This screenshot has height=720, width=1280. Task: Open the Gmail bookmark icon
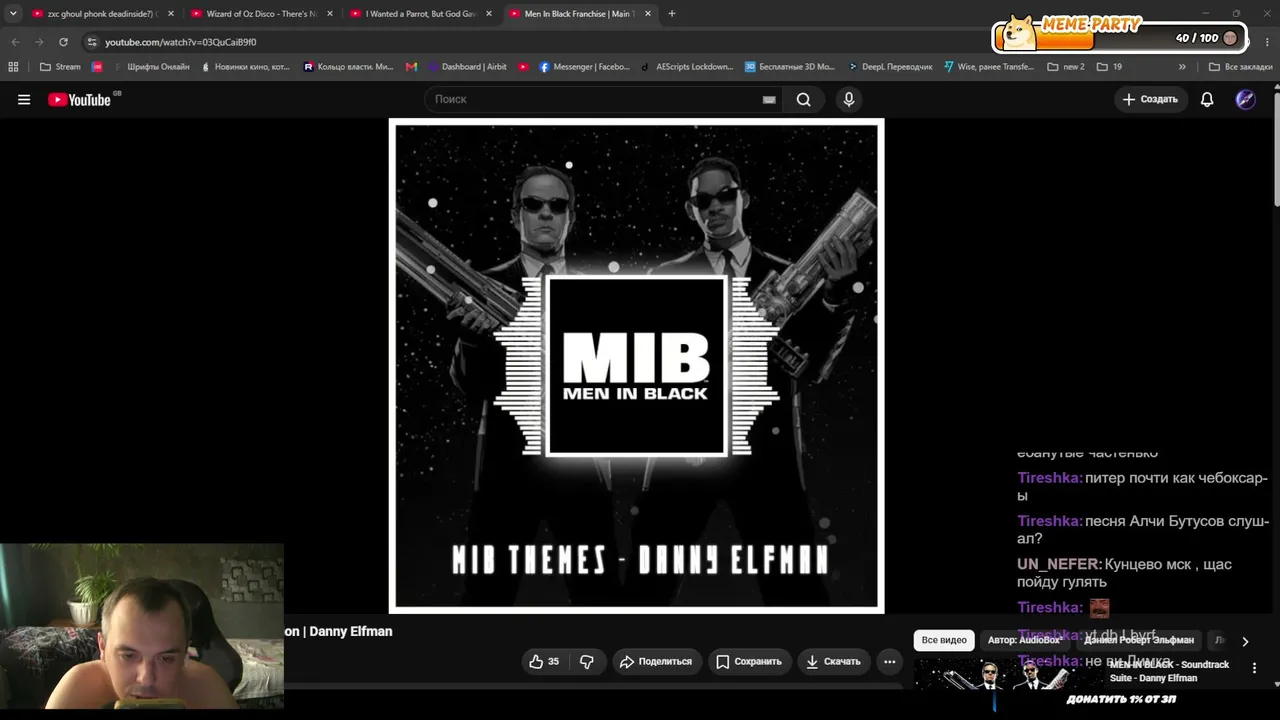411,67
